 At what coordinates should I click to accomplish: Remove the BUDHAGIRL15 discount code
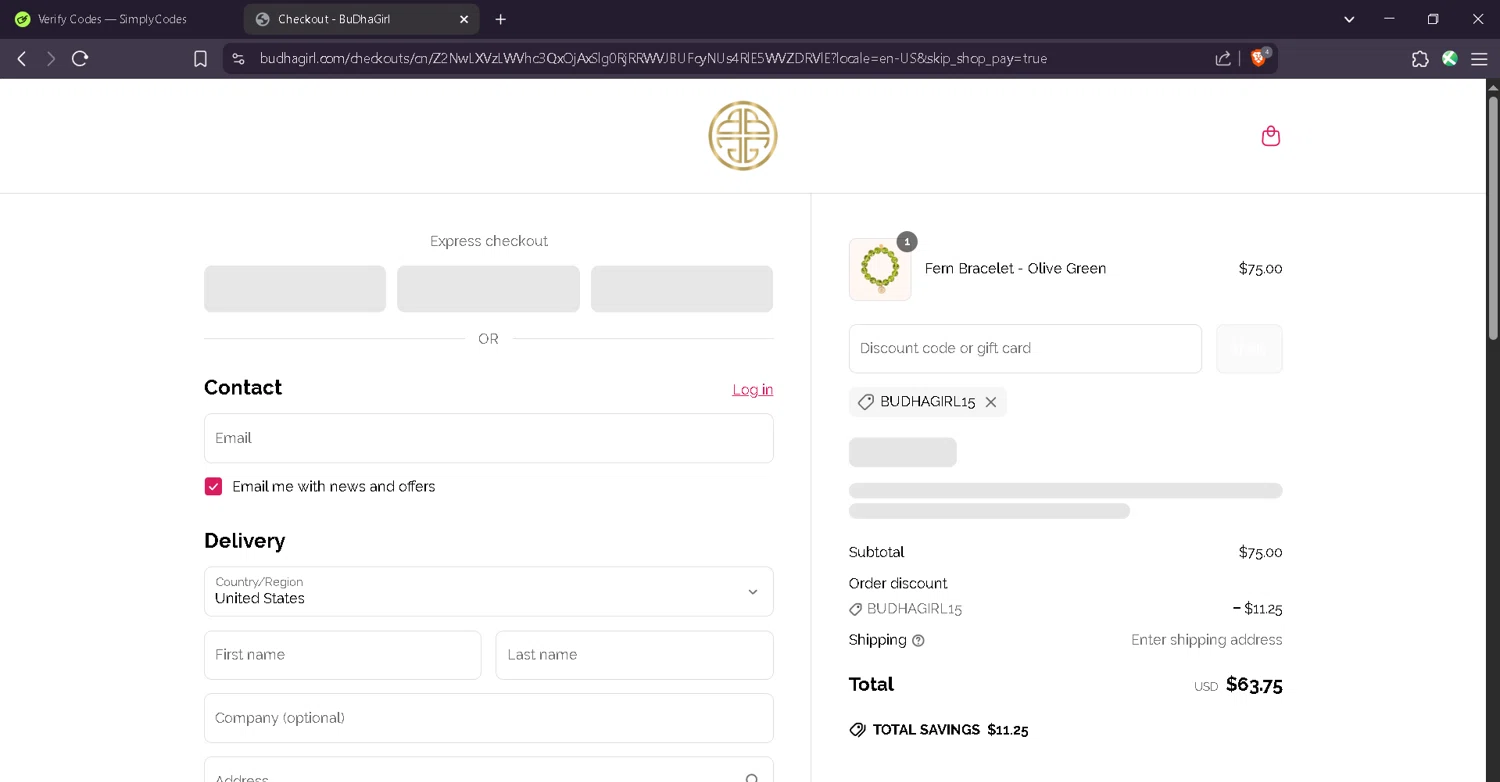[x=991, y=402]
